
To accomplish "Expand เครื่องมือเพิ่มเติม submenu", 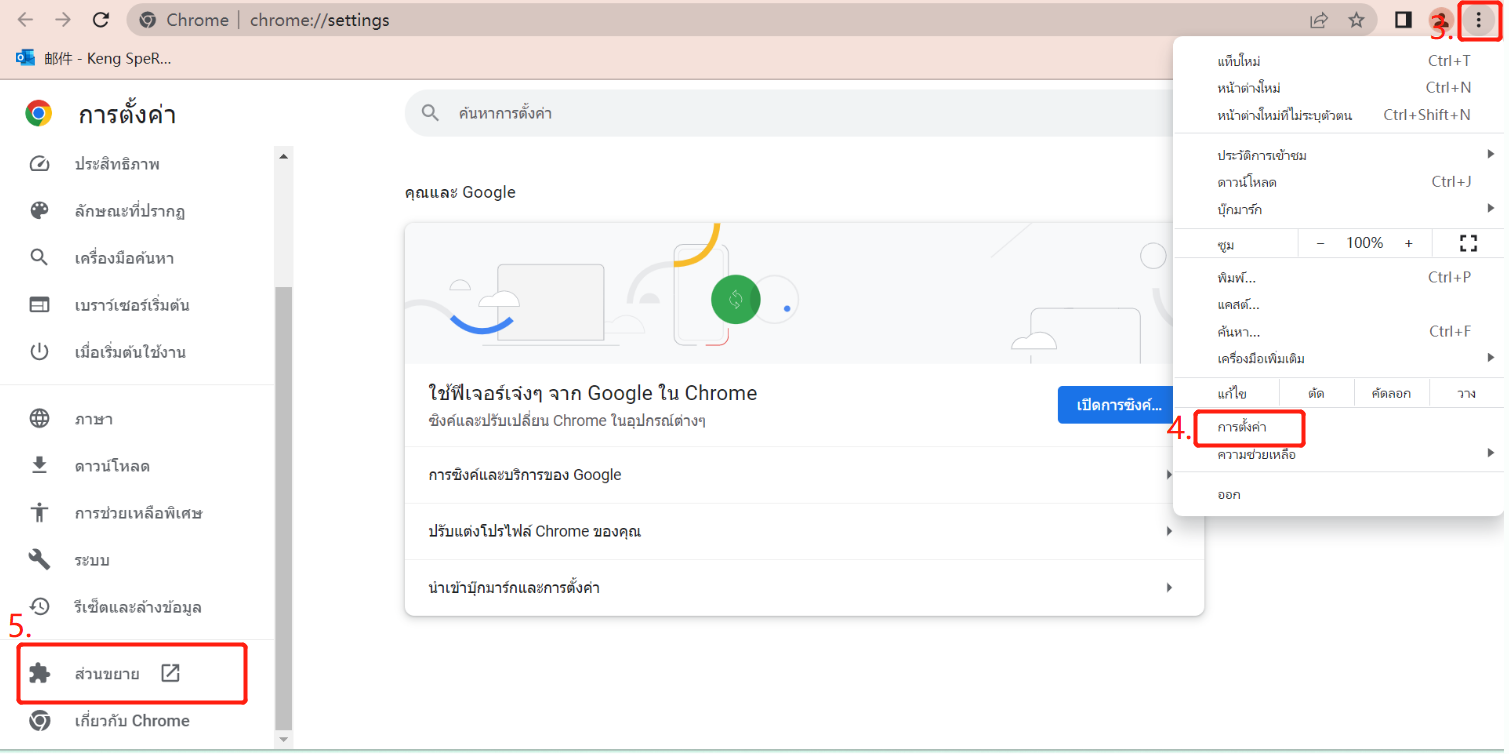I will coord(1338,358).
